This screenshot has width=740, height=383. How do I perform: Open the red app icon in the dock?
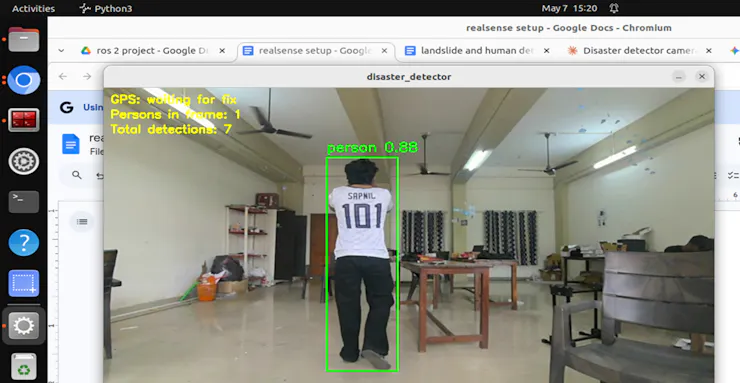(24, 120)
